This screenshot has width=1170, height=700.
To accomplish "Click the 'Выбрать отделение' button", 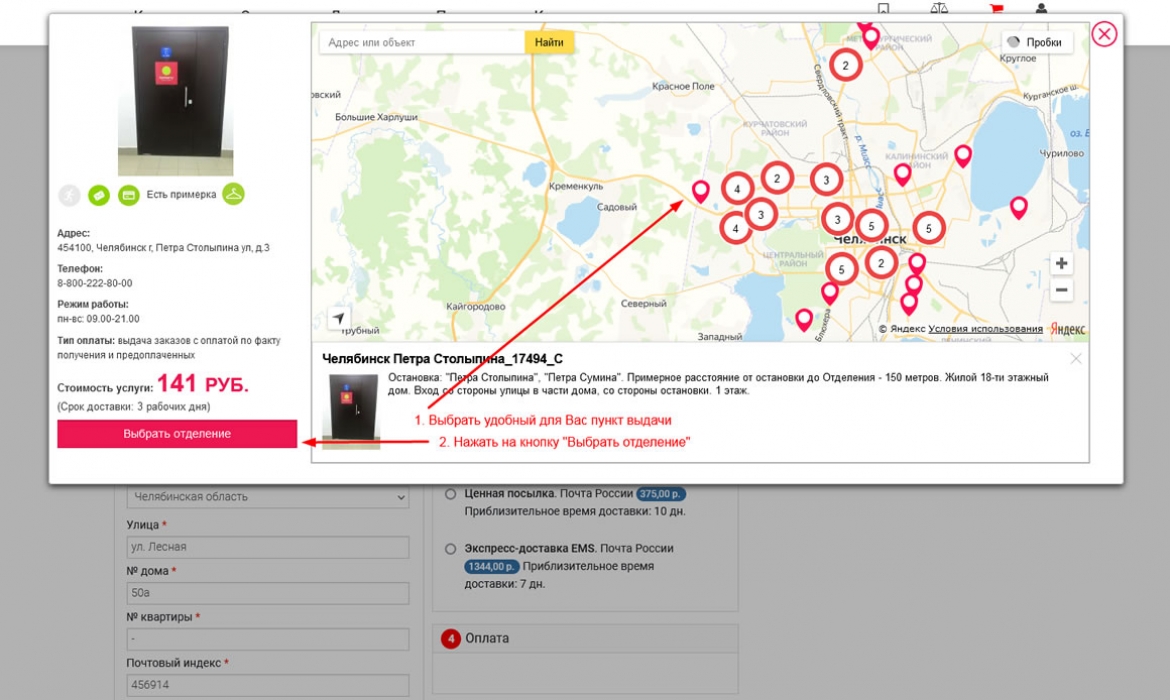I will pyautogui.click(x=177, y=434).
